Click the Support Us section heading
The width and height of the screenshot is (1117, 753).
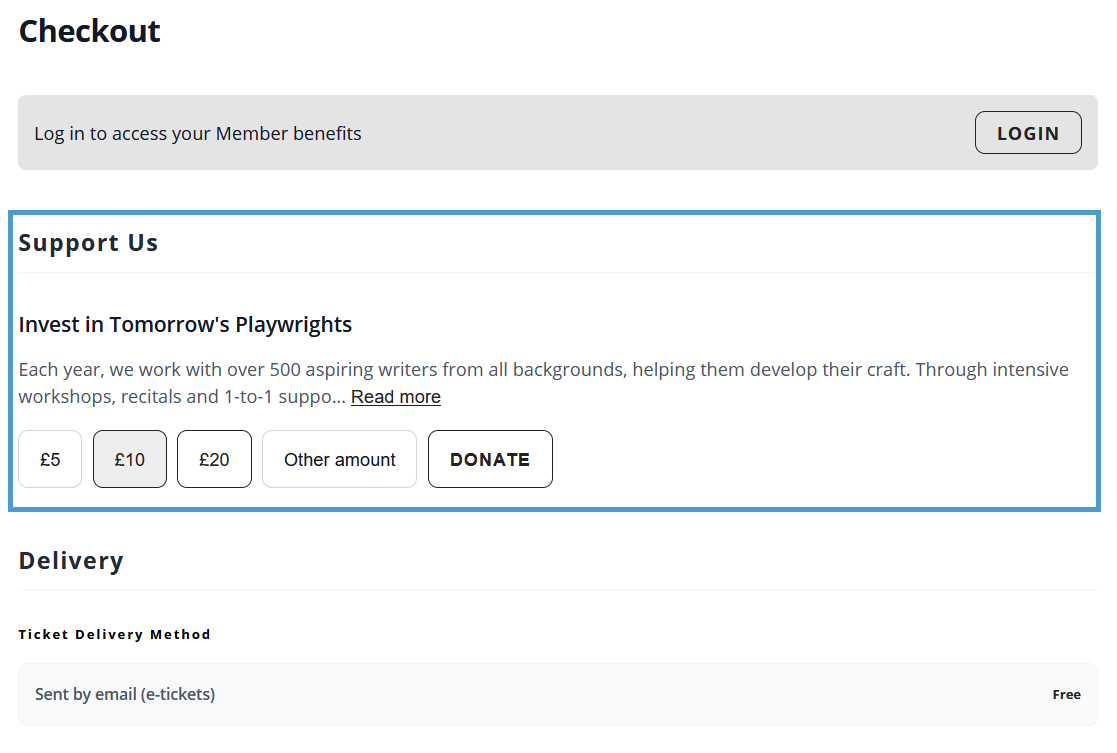pos(88,243)
